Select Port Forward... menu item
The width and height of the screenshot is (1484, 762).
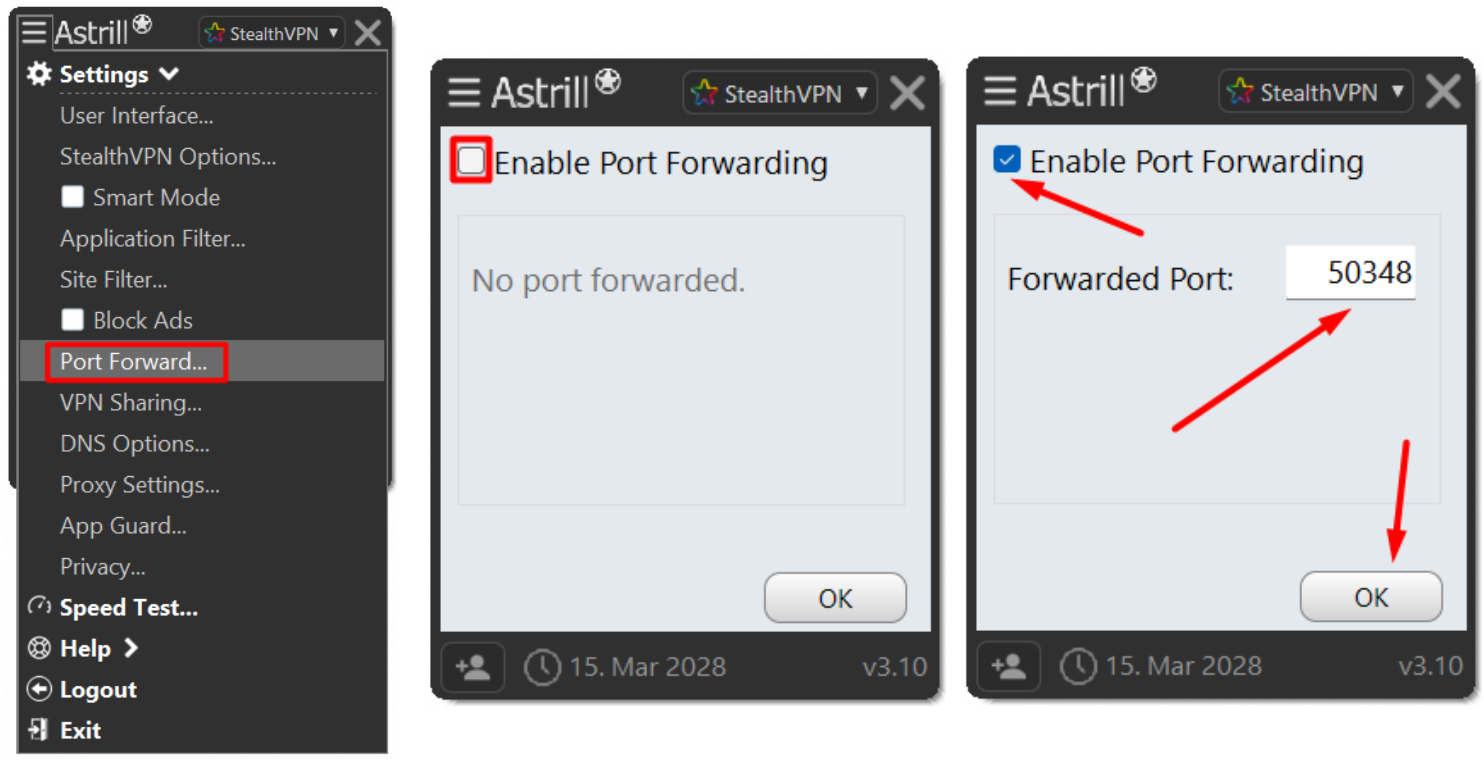pyautogui.click(x=134, y=362)
